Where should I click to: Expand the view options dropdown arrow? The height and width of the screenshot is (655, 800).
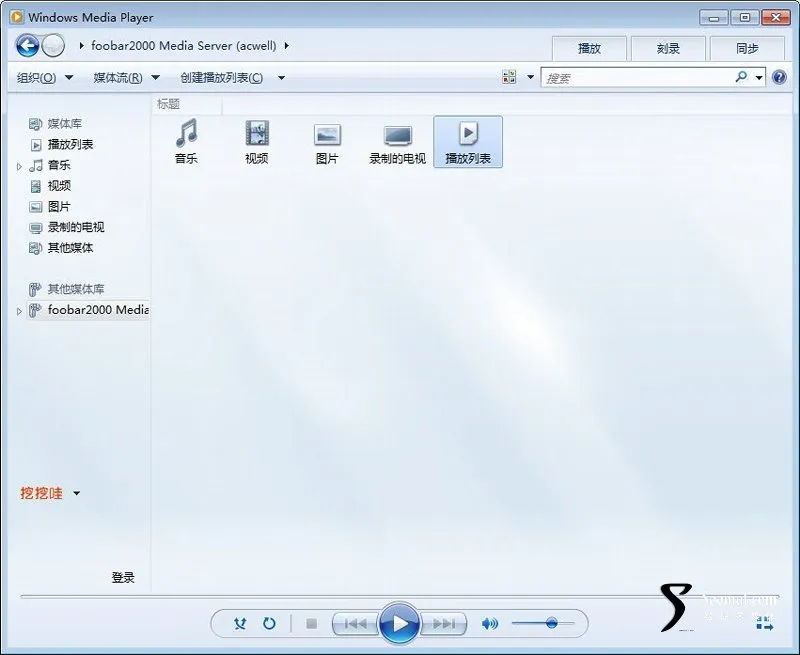pos(530,77)
